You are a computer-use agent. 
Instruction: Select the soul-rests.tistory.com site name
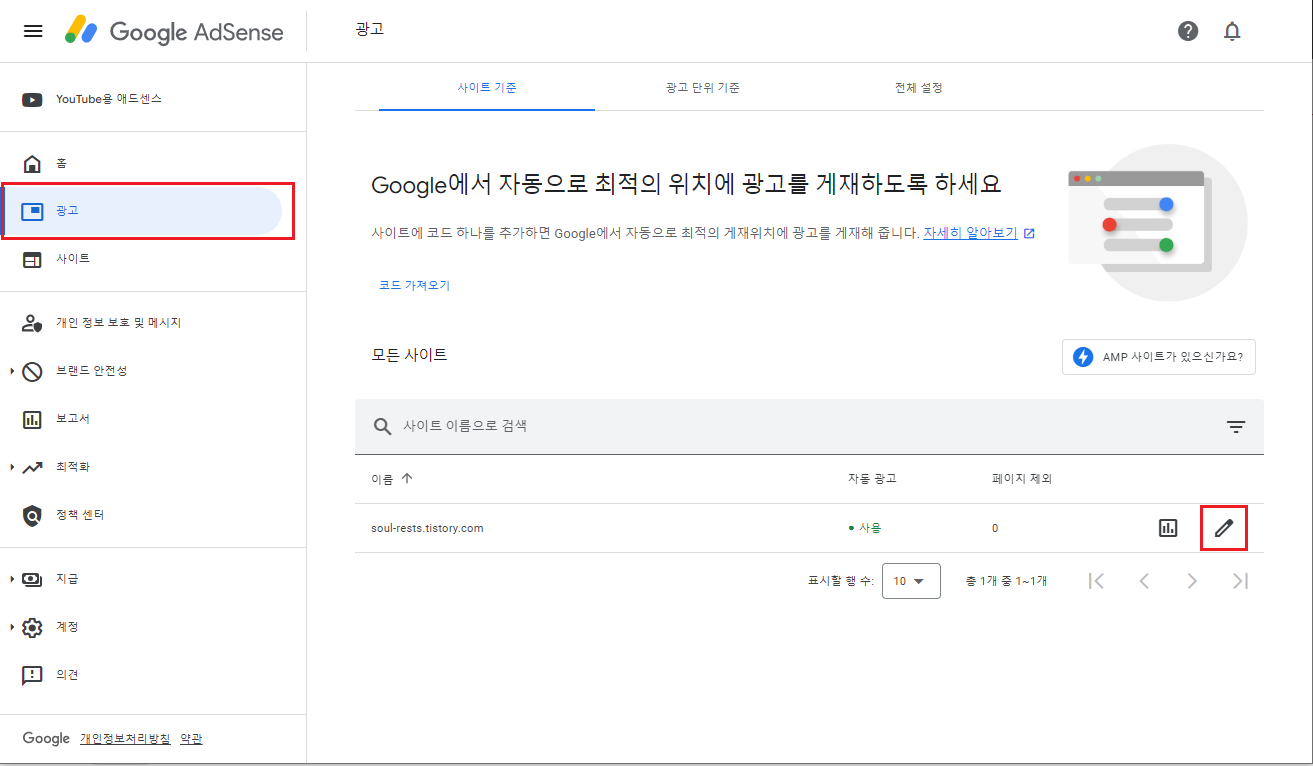click(x=427, y=528)
